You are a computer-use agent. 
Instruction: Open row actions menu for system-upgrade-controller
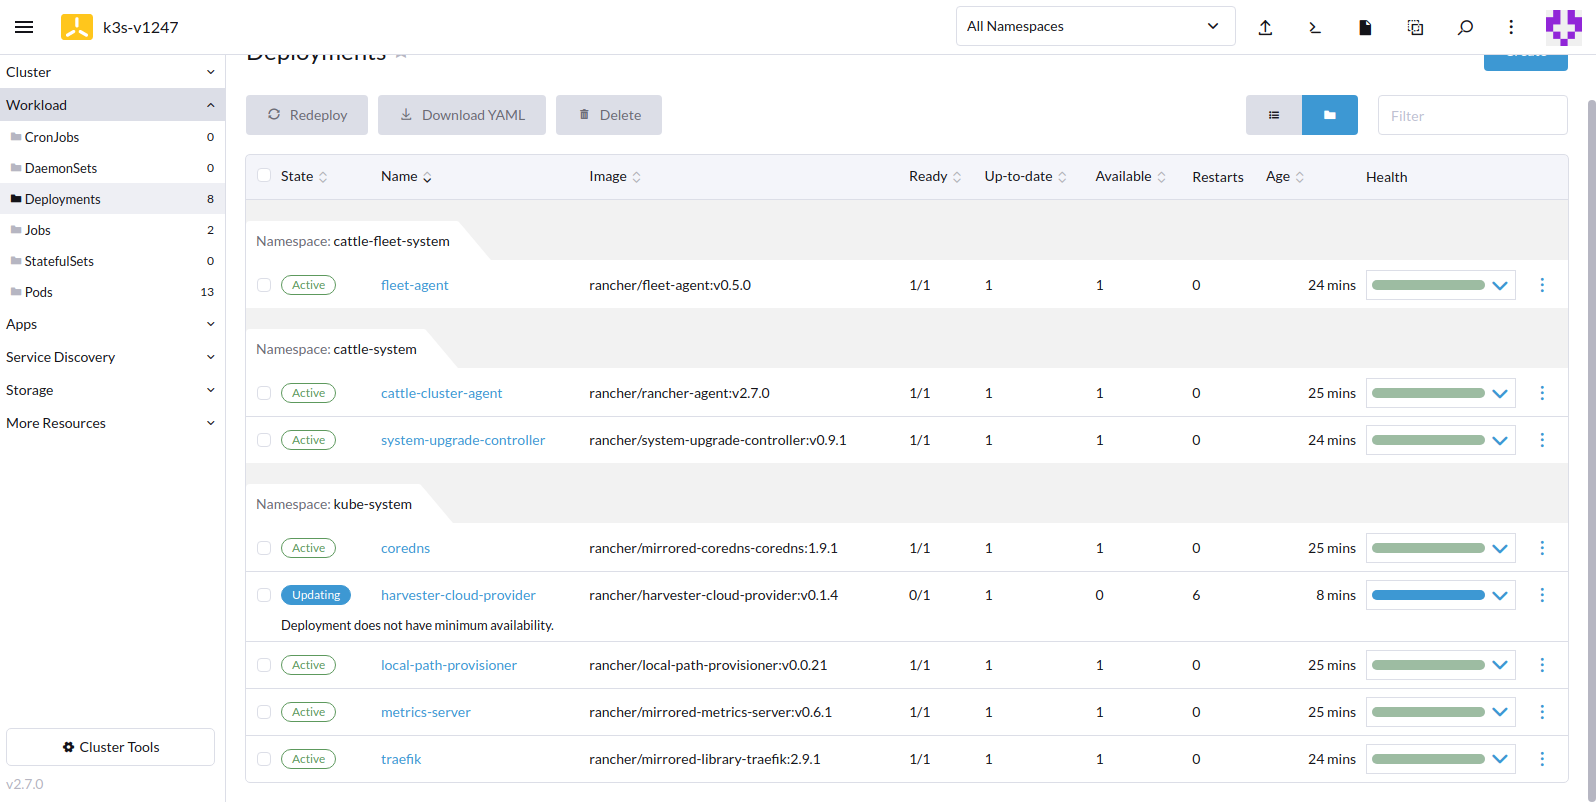[x=1542, y=440]
